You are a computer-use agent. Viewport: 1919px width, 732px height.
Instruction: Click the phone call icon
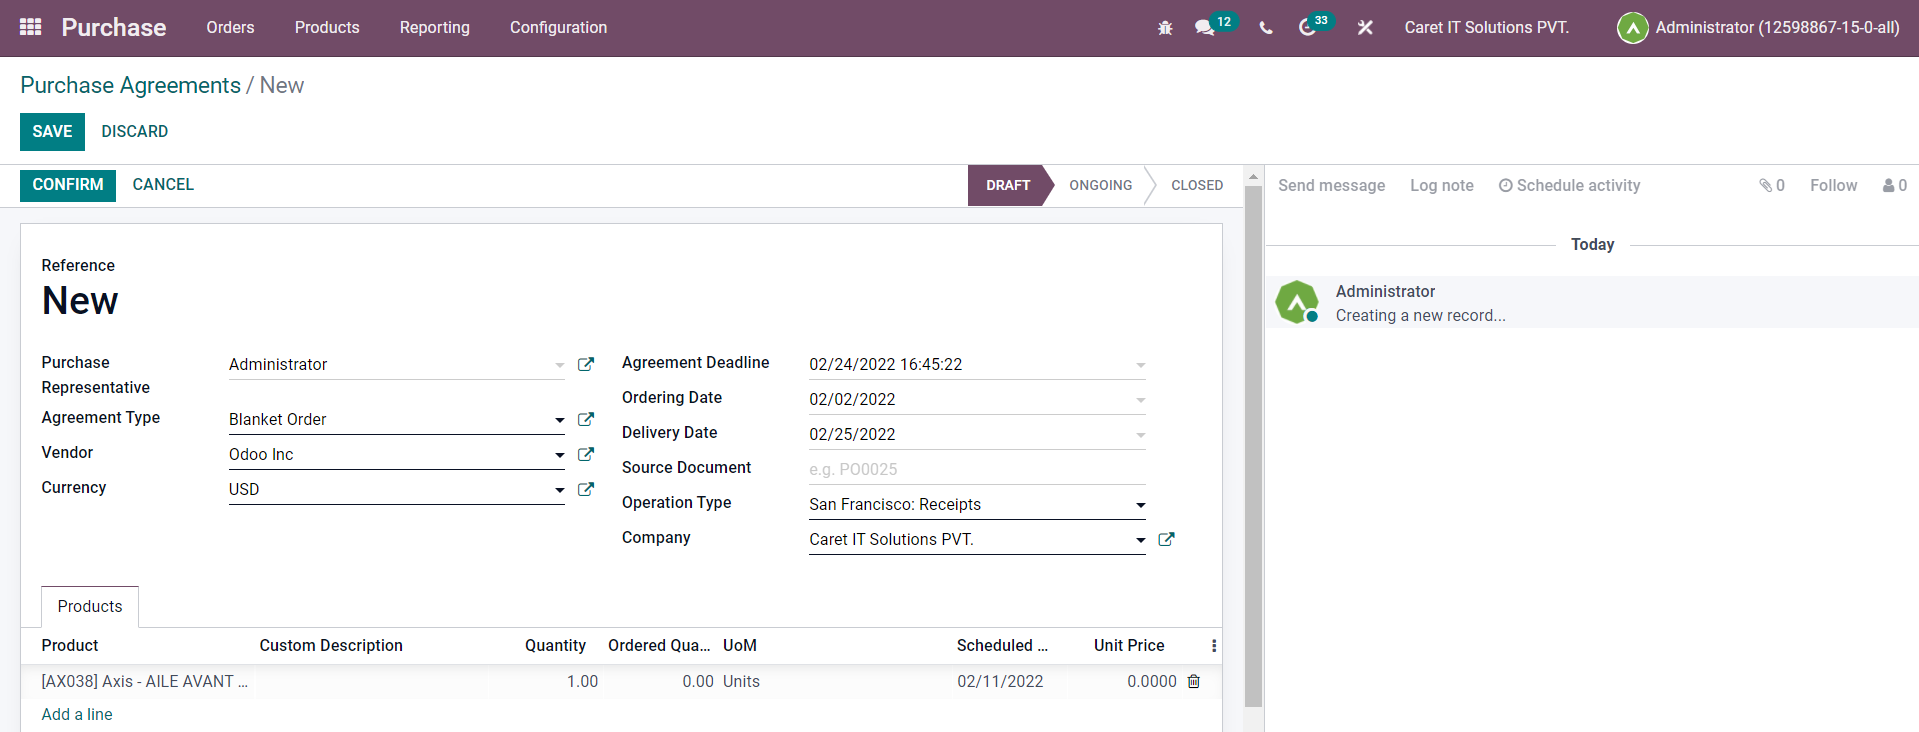point(1266,28)
